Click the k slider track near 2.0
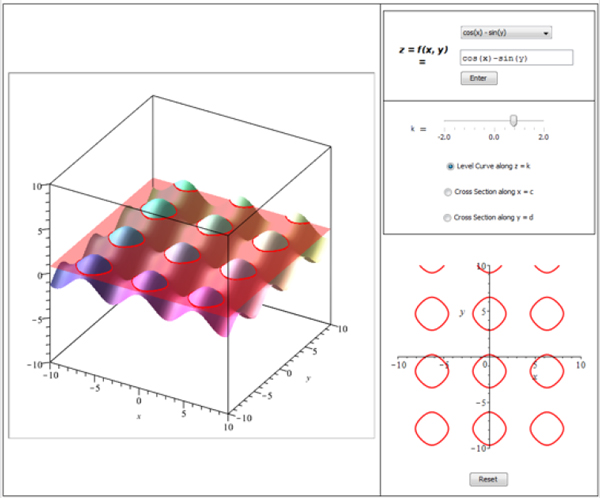Viewport: 600px width, 498px height. (541, 121)
